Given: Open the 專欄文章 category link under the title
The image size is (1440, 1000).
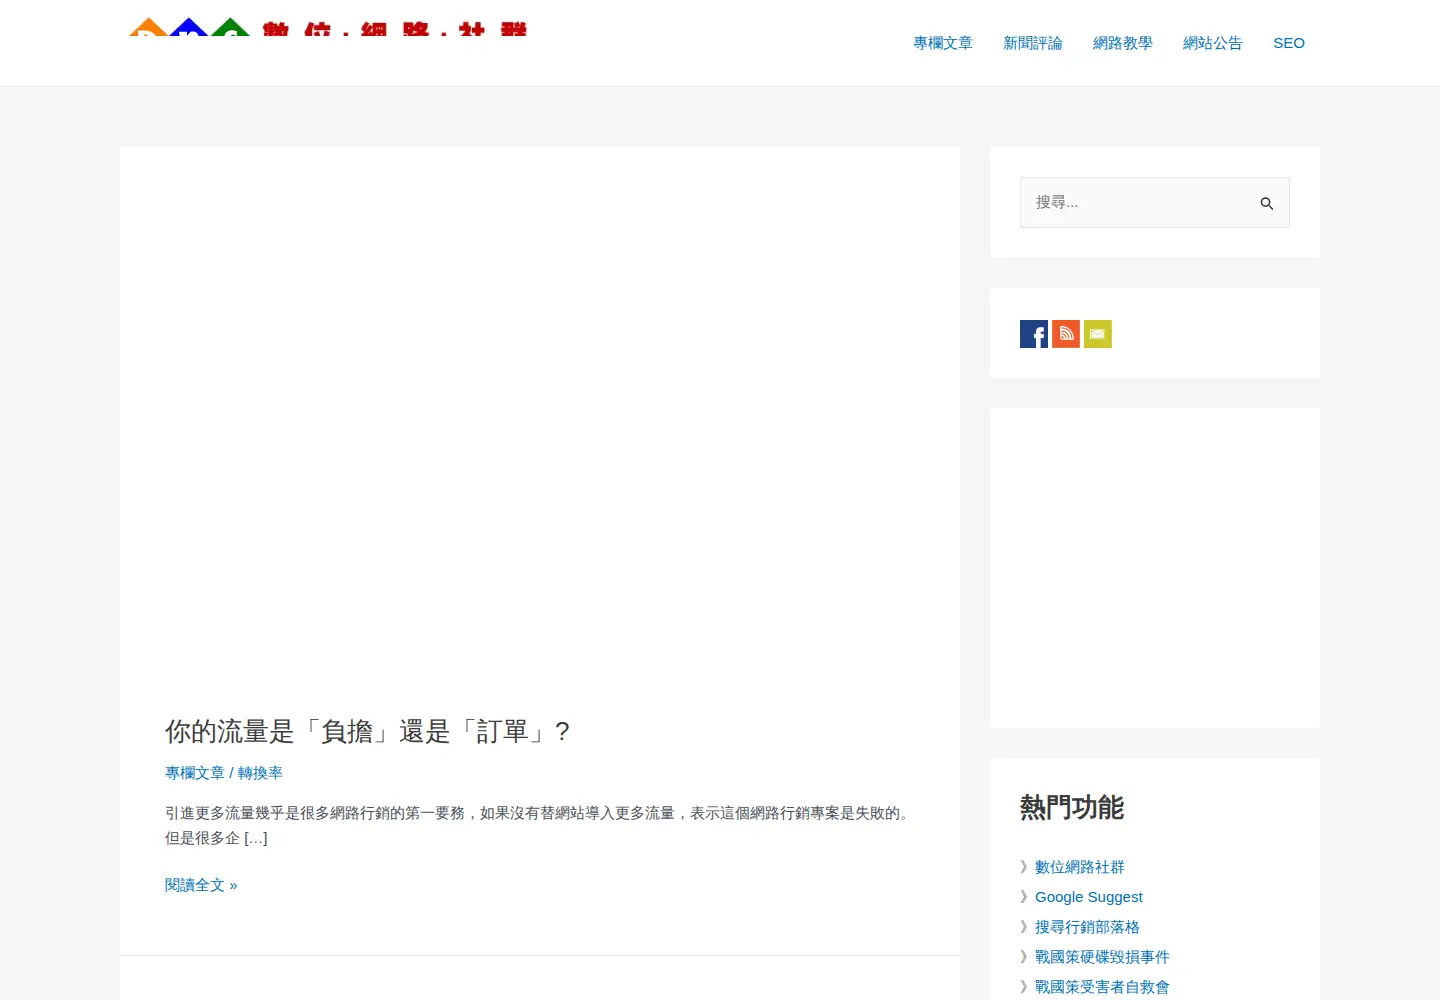Looking at the screenshot, I should tap(195, 773).
